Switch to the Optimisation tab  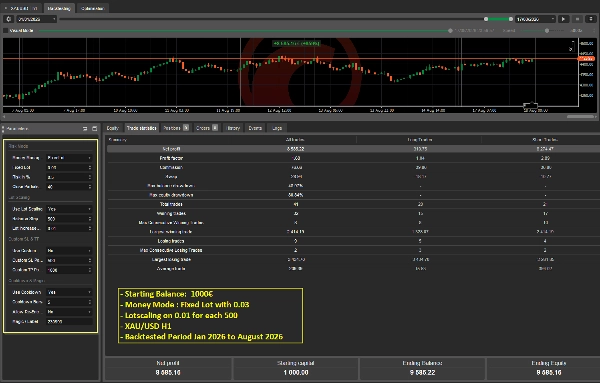(x=93, y=8)
